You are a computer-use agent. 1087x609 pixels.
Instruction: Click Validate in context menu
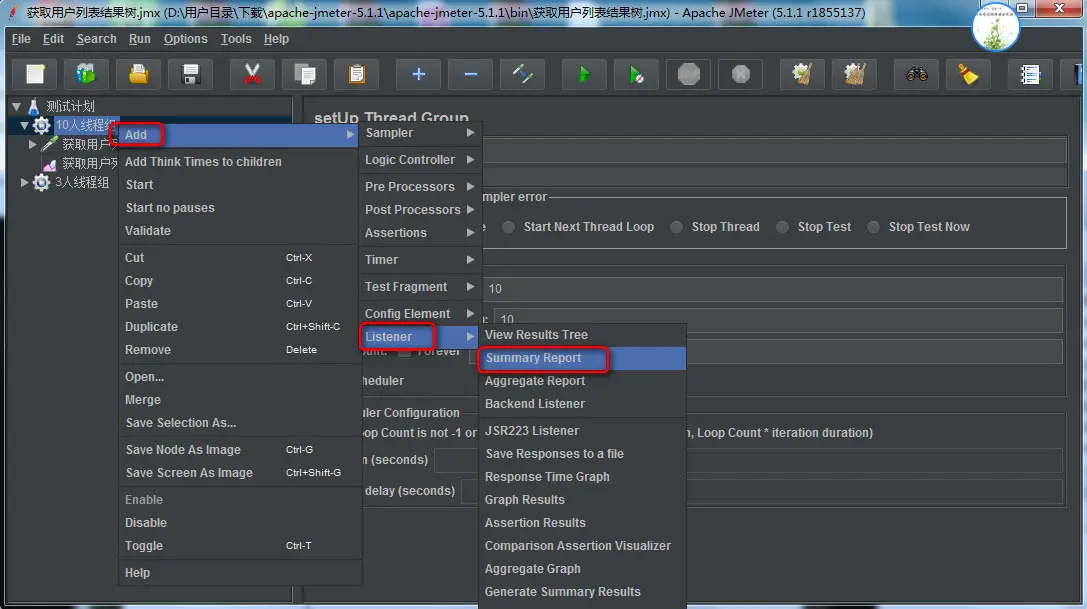[x=239, y=230]
